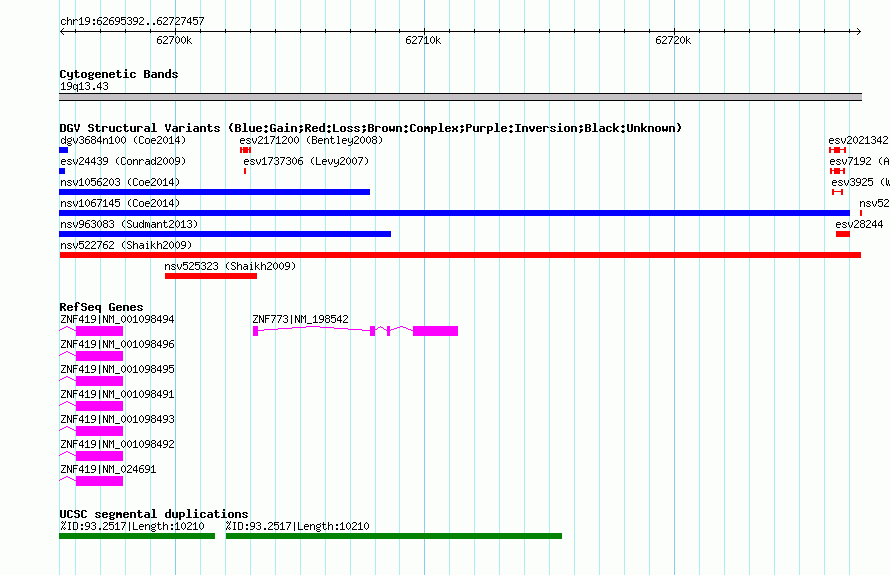Open the ZNF419|NM_001098492 transcript label
The image size is (890, 575).
[x=117, y=444]
